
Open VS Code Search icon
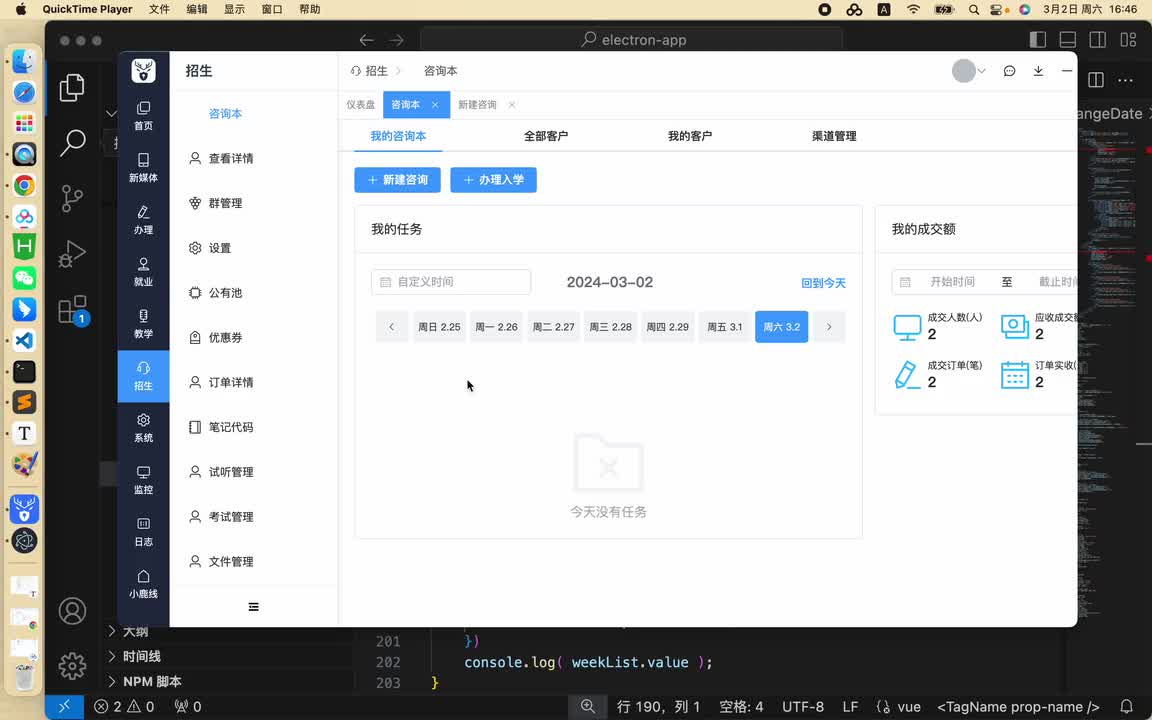click(72, 143)
